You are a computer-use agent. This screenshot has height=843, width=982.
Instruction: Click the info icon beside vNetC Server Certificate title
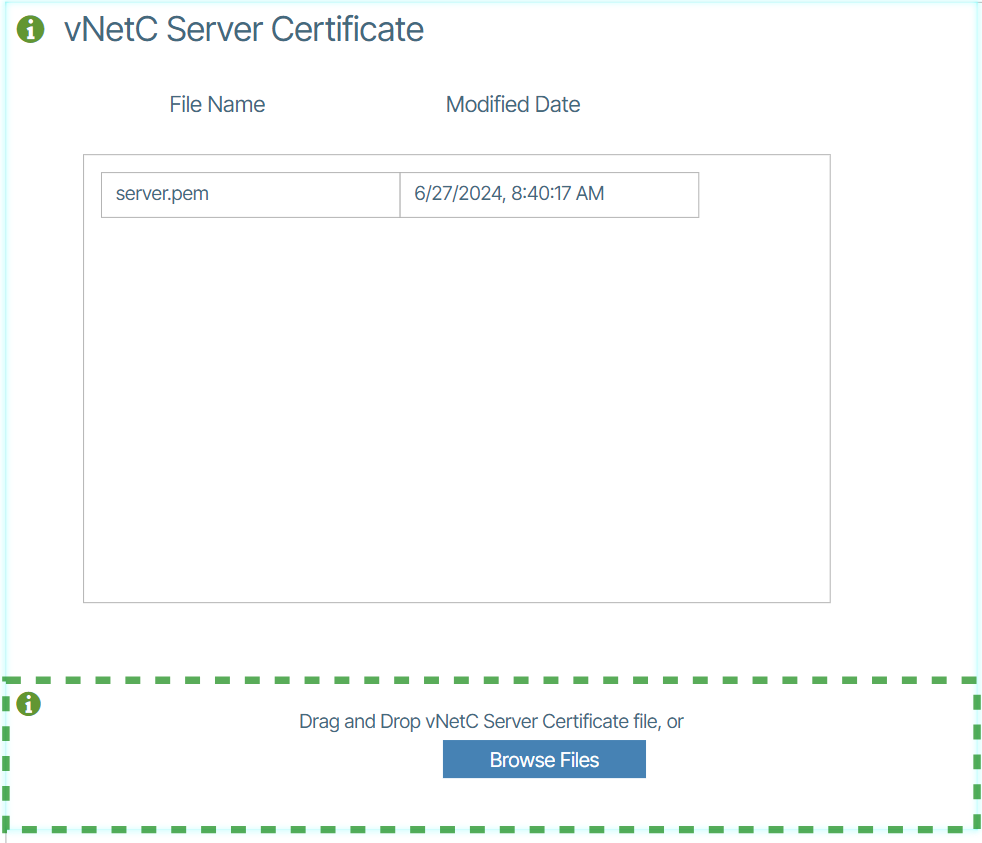31,30
